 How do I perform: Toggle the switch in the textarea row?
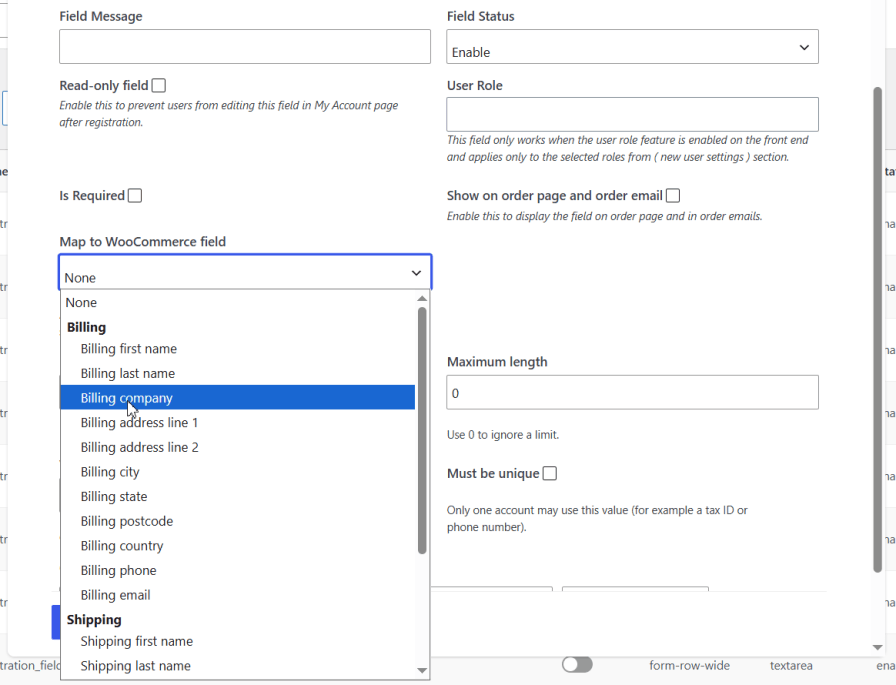tap(577, 664)
